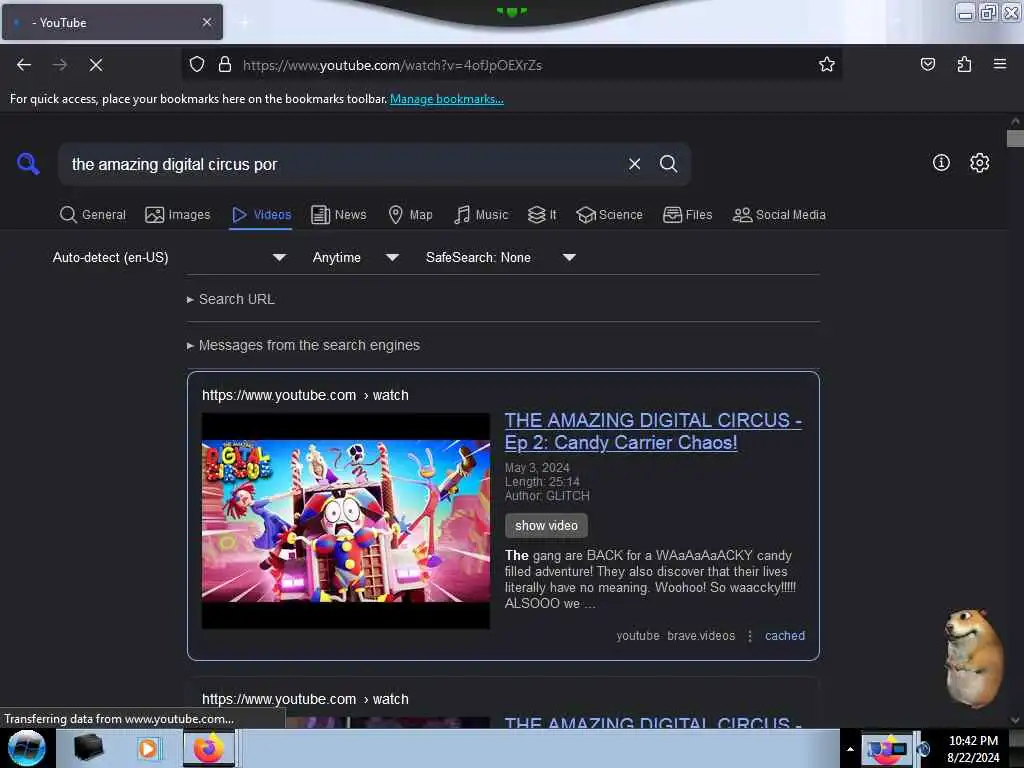Open a new tab with plus
Image resolution: width=1024 pixels, height=768 pixels.
(x=244, y=22)
